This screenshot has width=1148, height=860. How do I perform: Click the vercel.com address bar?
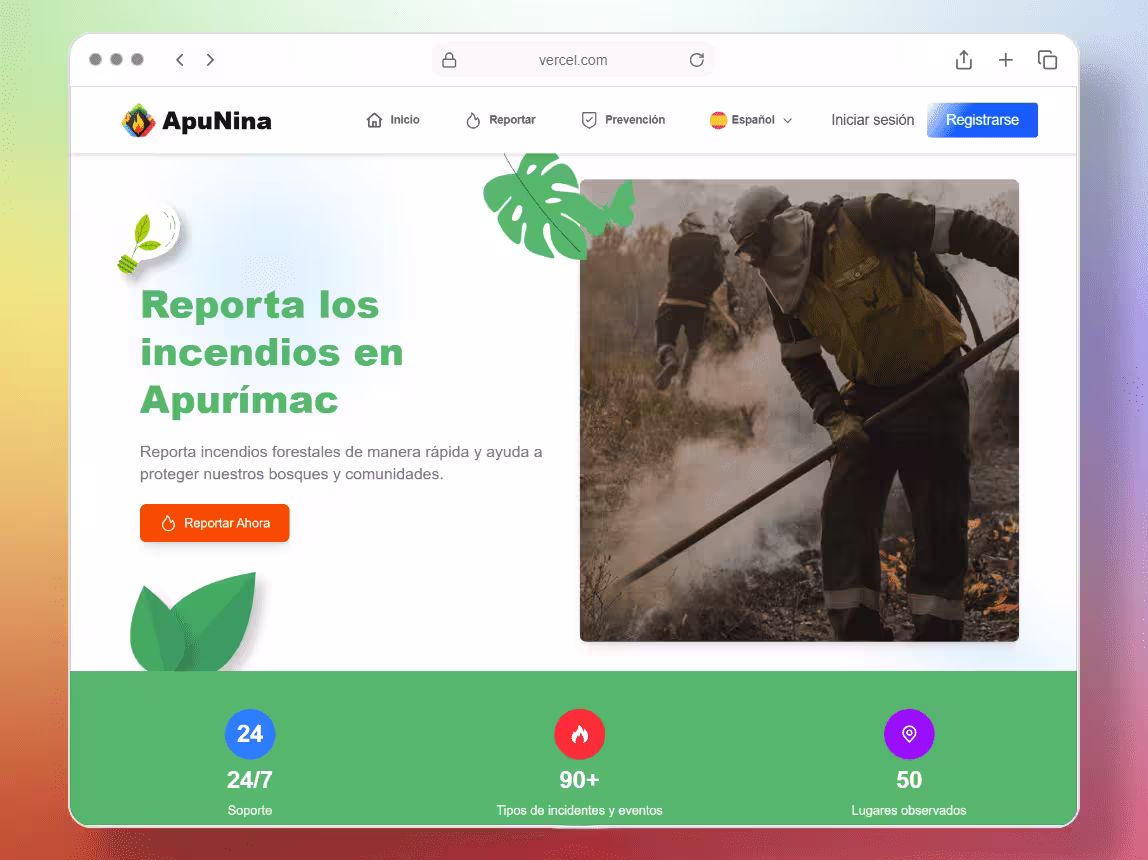coord(573,60)
